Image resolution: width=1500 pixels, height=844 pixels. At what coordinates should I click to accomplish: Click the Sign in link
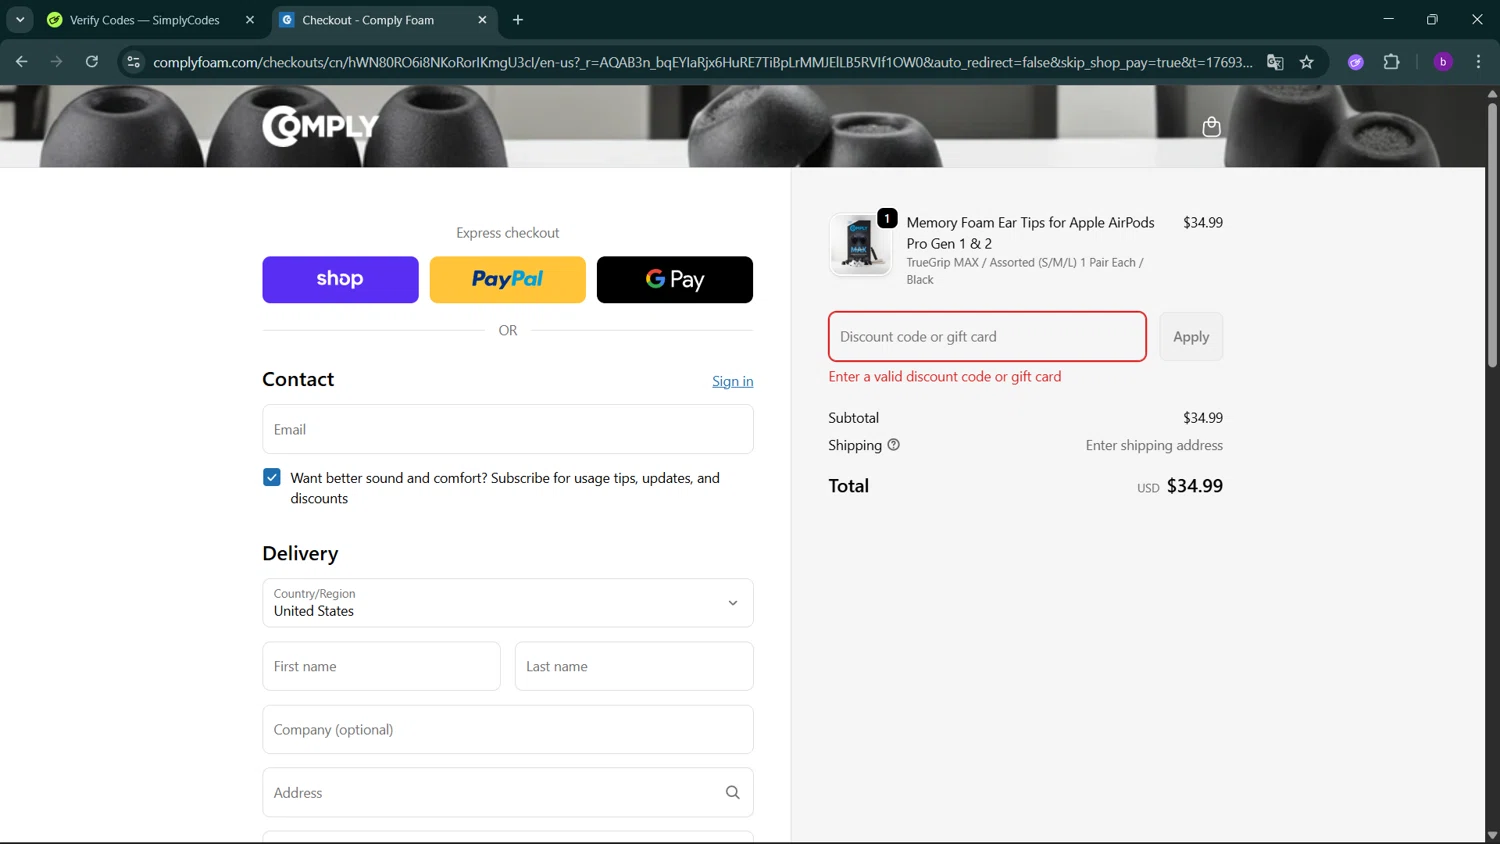coord(732,381)
